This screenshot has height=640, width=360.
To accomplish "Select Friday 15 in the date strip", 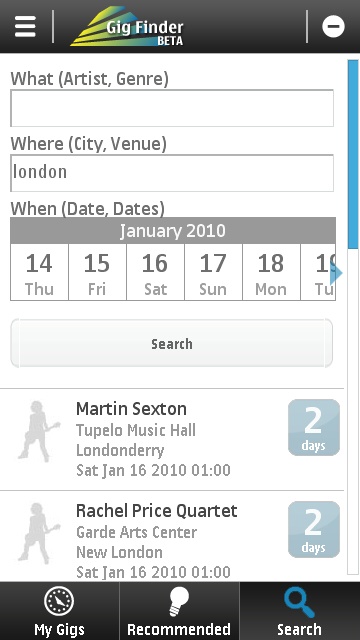I will 97,272.
